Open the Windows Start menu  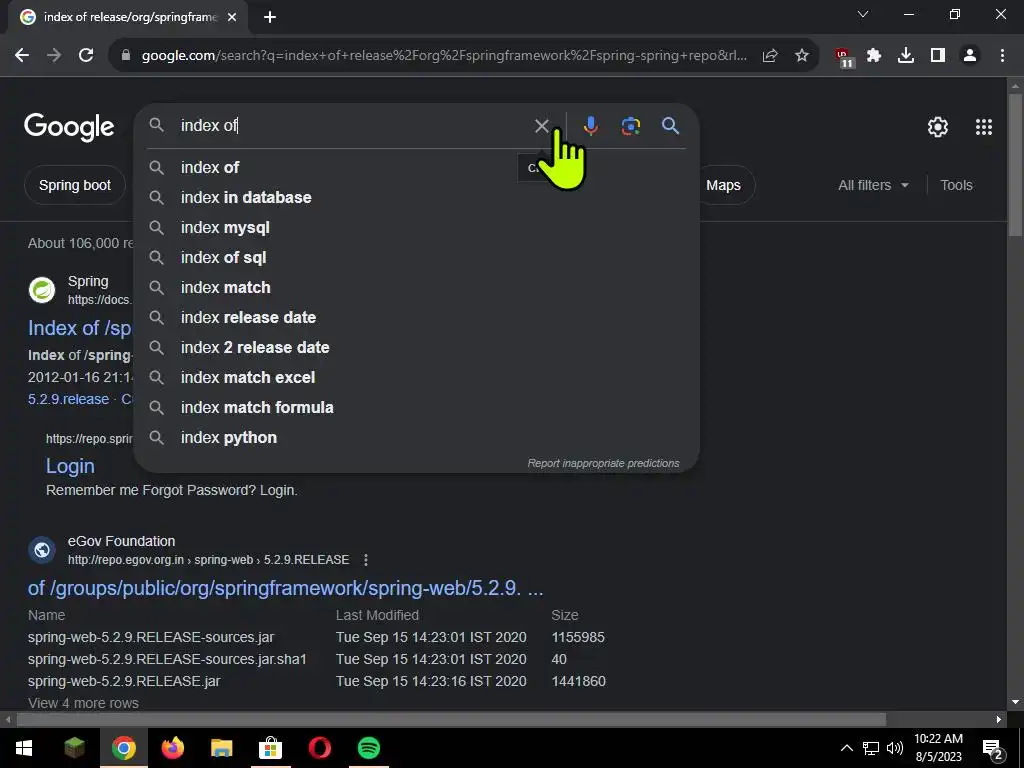24,748
